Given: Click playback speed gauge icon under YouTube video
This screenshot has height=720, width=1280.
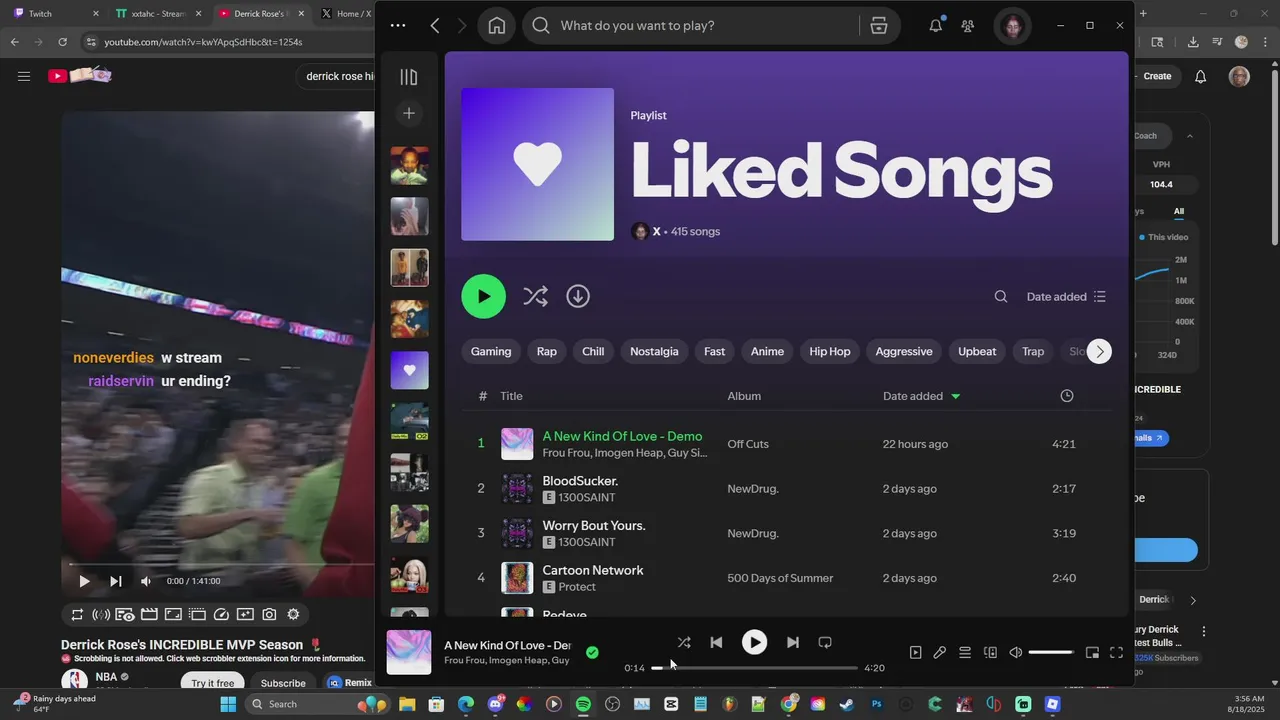Looking at the screenshot, I should (x=221, y=615).
